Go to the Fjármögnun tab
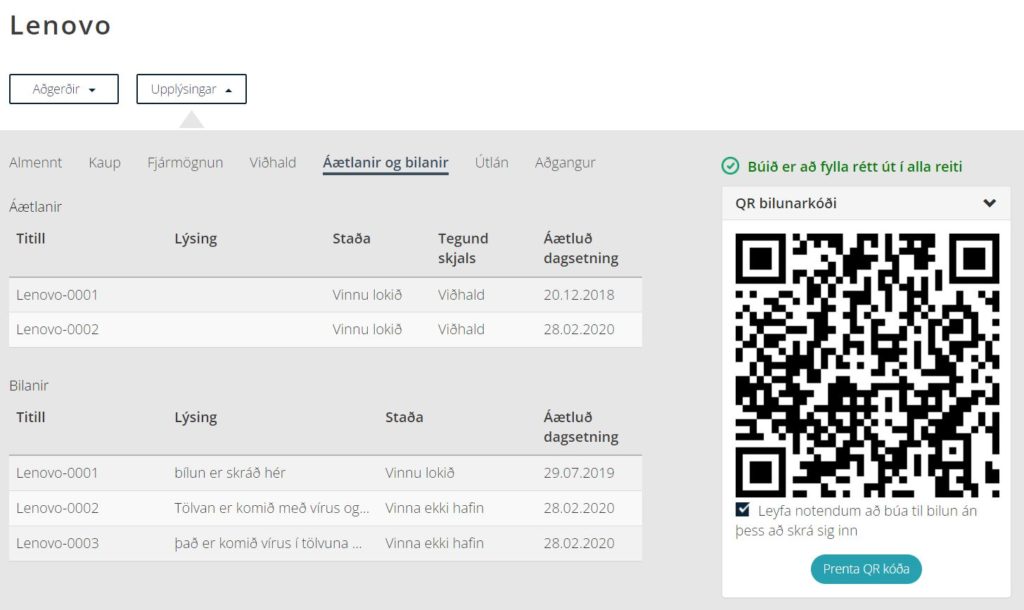The width and height of the screenshot is (1024, 610). point(185,163)
